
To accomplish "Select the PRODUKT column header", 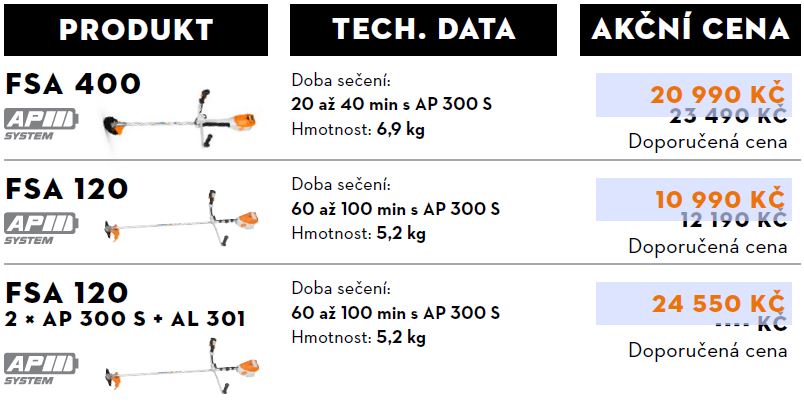I will (x=135, y=29).
